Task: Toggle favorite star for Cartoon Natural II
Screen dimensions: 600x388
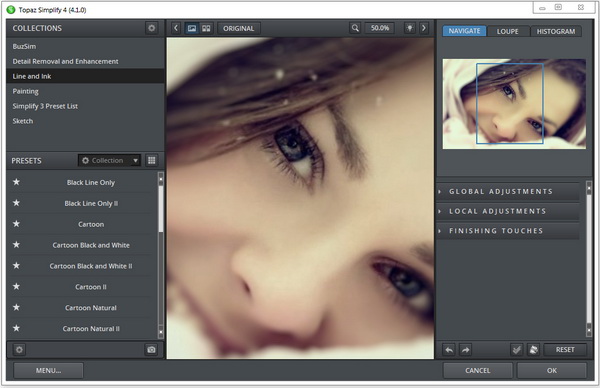Action: pos(16,328)
